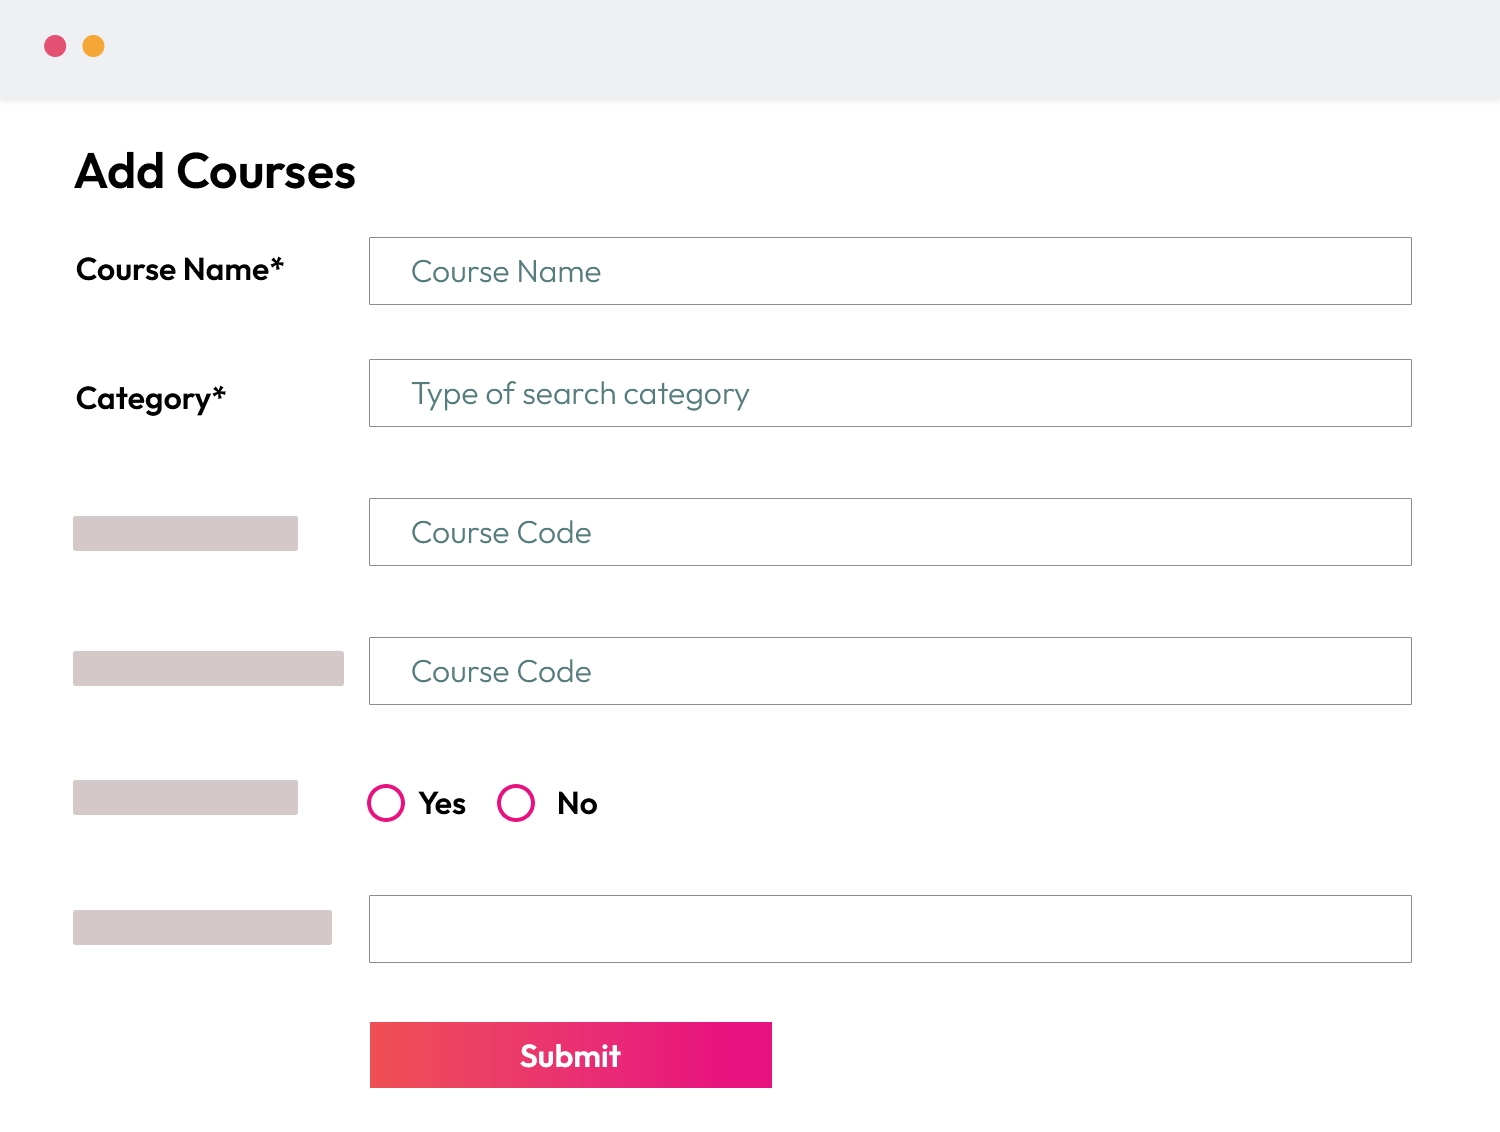Click the No option text
Image resolution: width=1500 pixels, height=1132 pixels.
pos(577,803)
